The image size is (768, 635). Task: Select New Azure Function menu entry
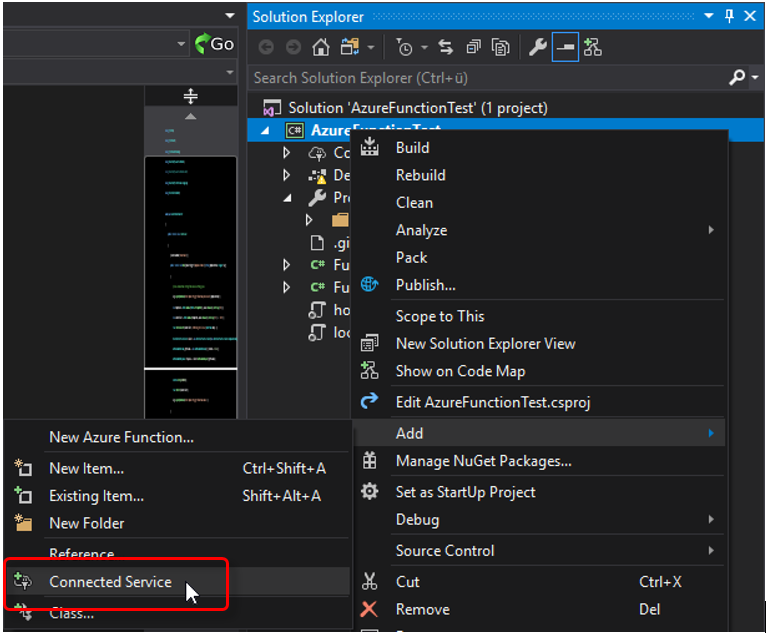point(121,437)
